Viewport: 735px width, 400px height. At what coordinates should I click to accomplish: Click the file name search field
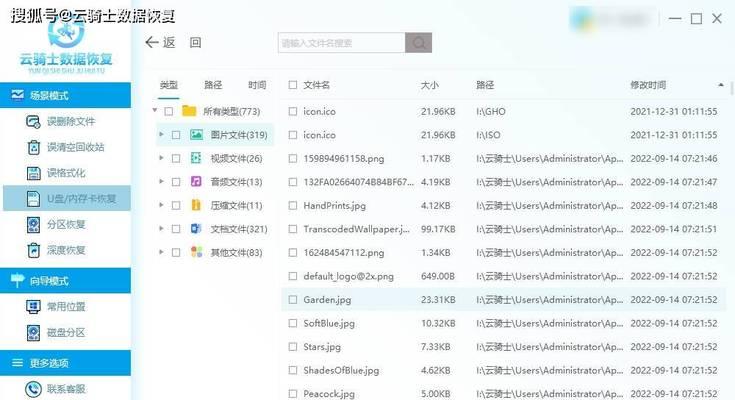tap(341, 43)
